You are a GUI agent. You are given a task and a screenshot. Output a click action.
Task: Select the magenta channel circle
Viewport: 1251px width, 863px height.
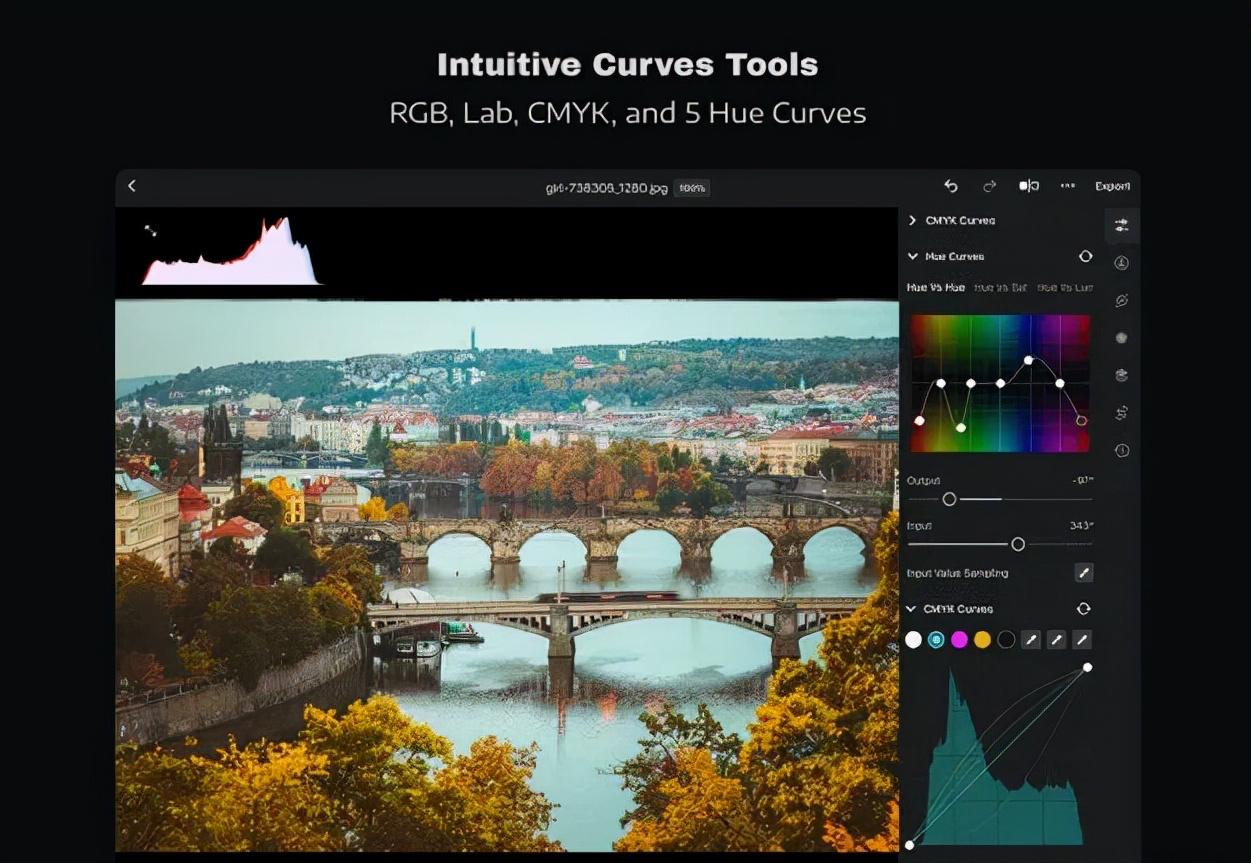coord(959,640)
